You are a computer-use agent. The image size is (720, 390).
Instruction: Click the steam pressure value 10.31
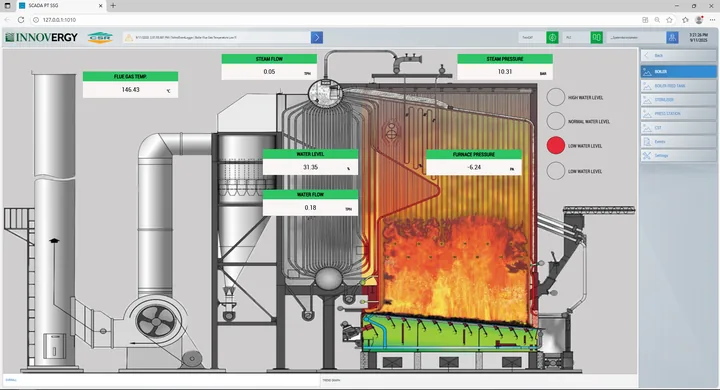505,72
